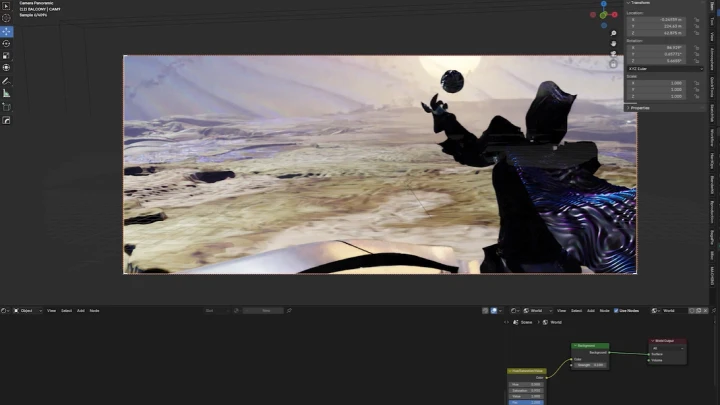Toggle the Use Nodes checkbox
The width and height of the screenshot is (720, 405).
[616, 311]
